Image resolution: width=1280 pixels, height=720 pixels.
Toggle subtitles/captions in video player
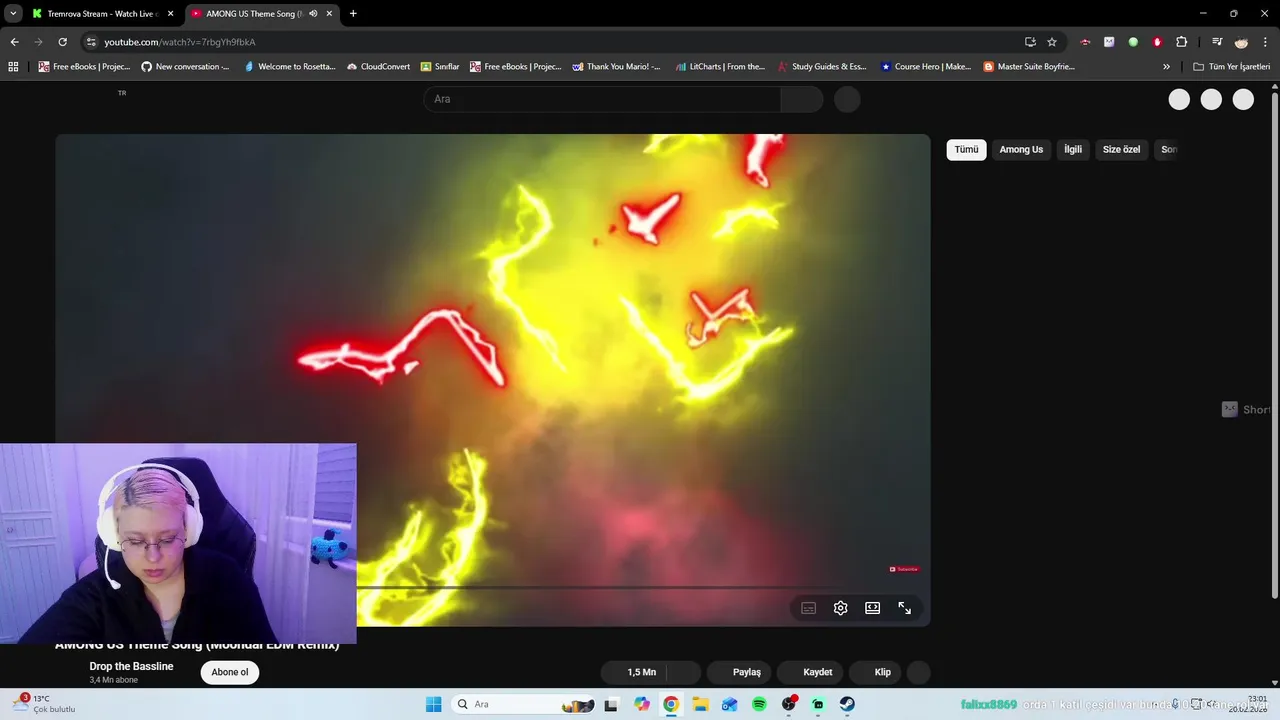(x=808, y=608)
